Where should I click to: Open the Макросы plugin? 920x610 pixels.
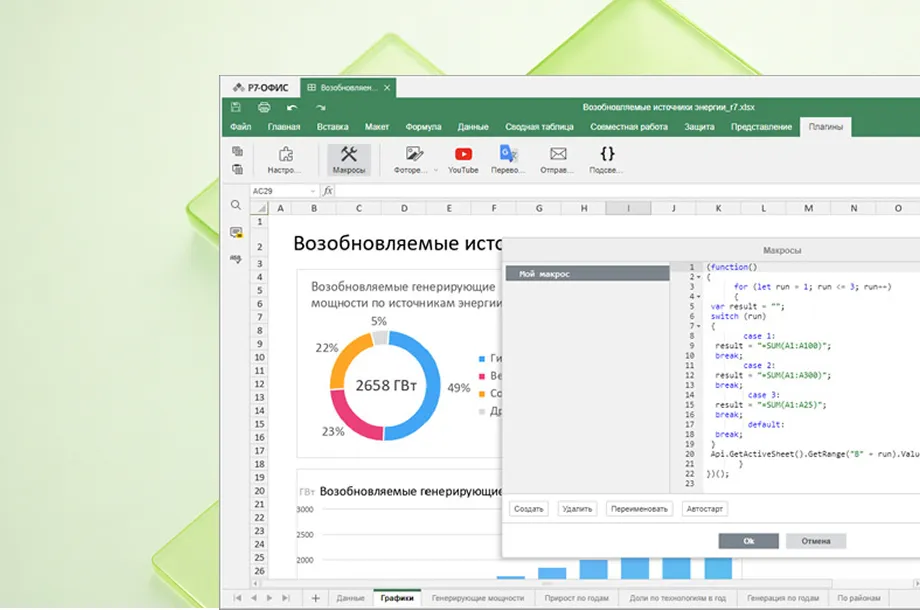pos(349,160)
